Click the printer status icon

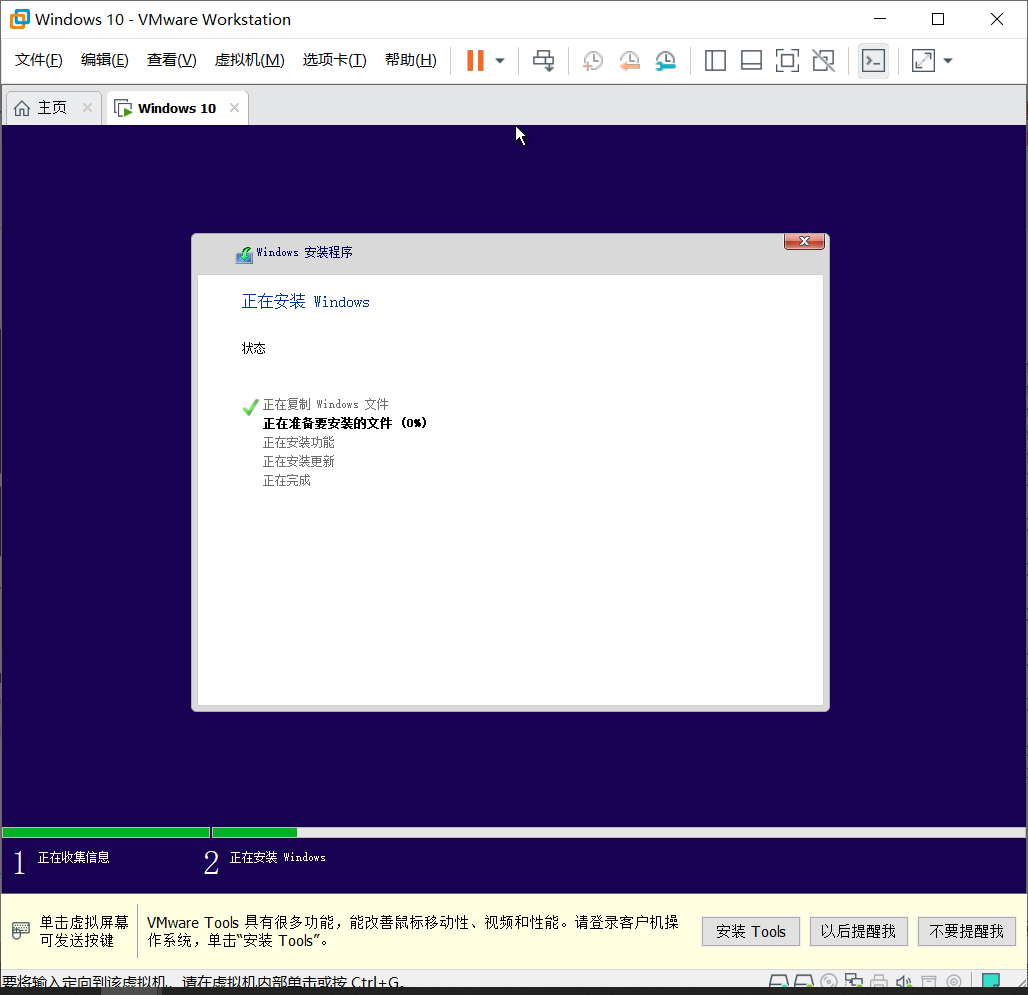[879, 981]
